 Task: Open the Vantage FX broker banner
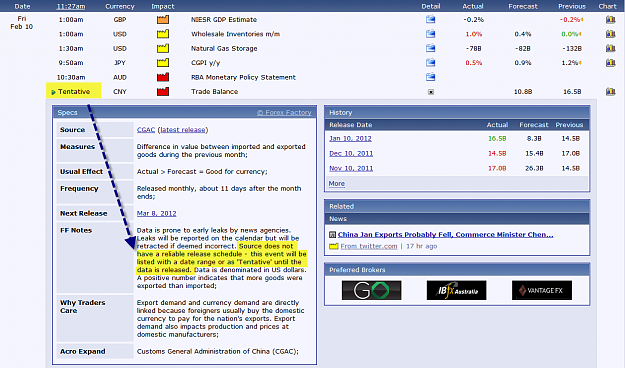(542, 290)
